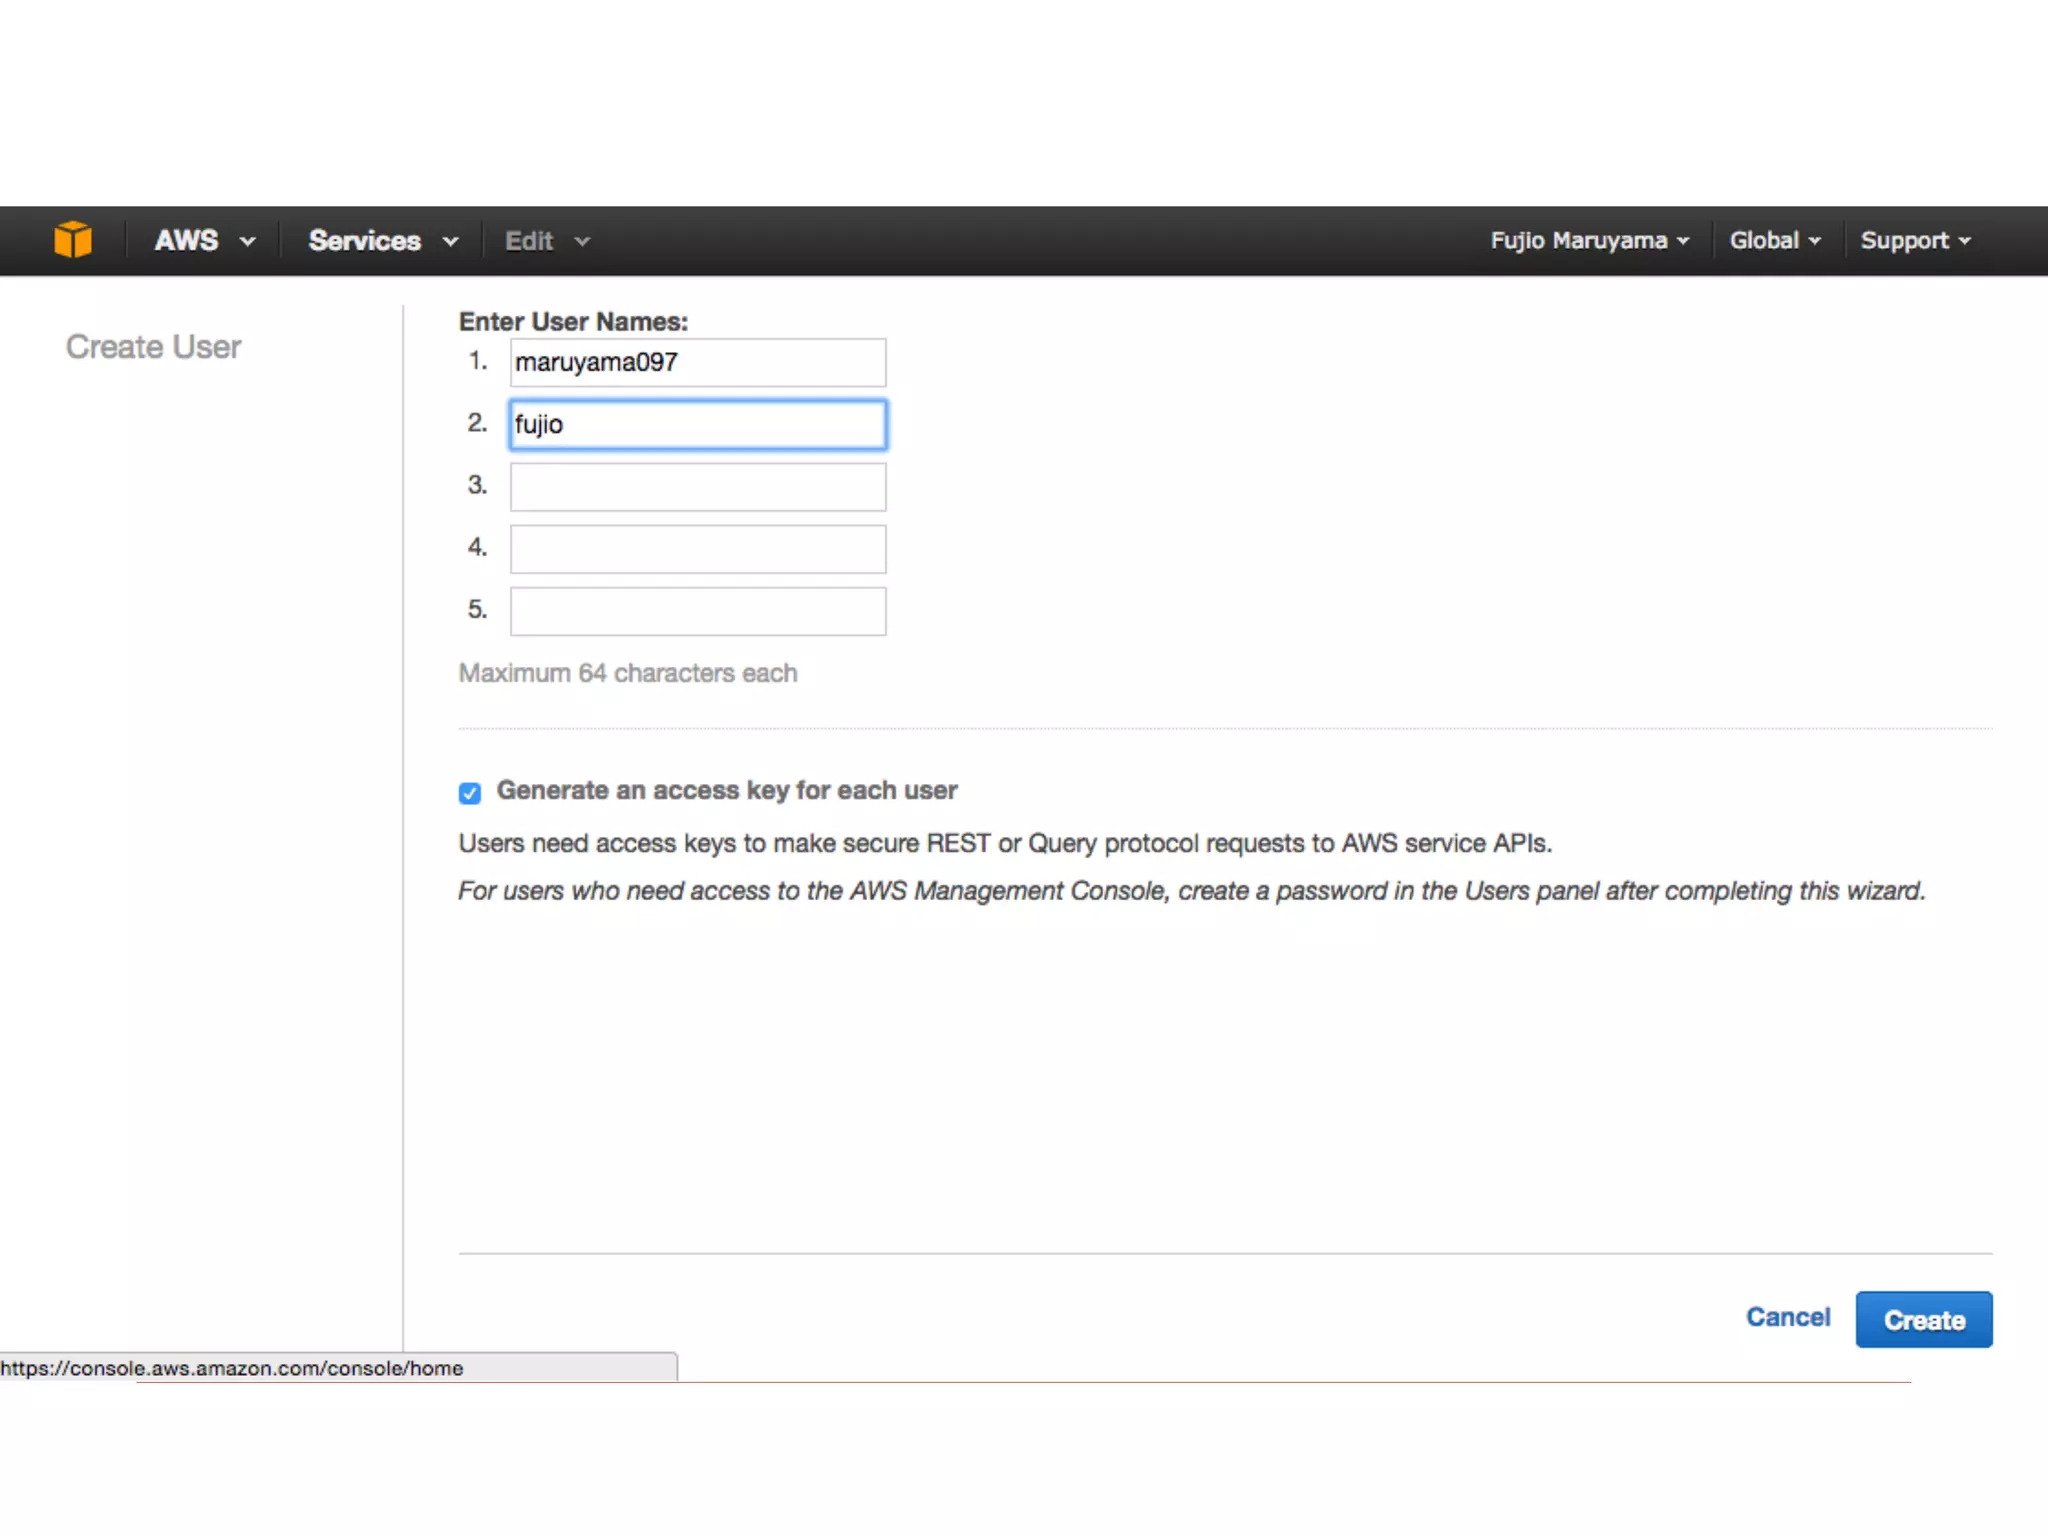Image resolution: width=2048 pixels, height=1536 pixels.
Task: Open the Edit dropdown in navbar
Action: pyautogui.click(x=546, y=241)
